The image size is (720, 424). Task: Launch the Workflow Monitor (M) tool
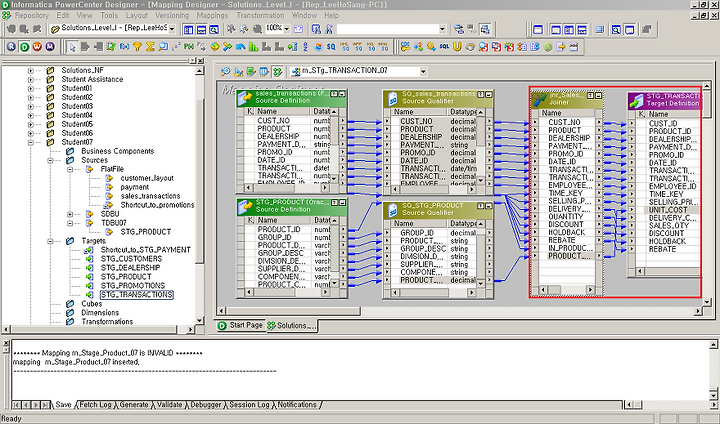(x=50, y=46)
